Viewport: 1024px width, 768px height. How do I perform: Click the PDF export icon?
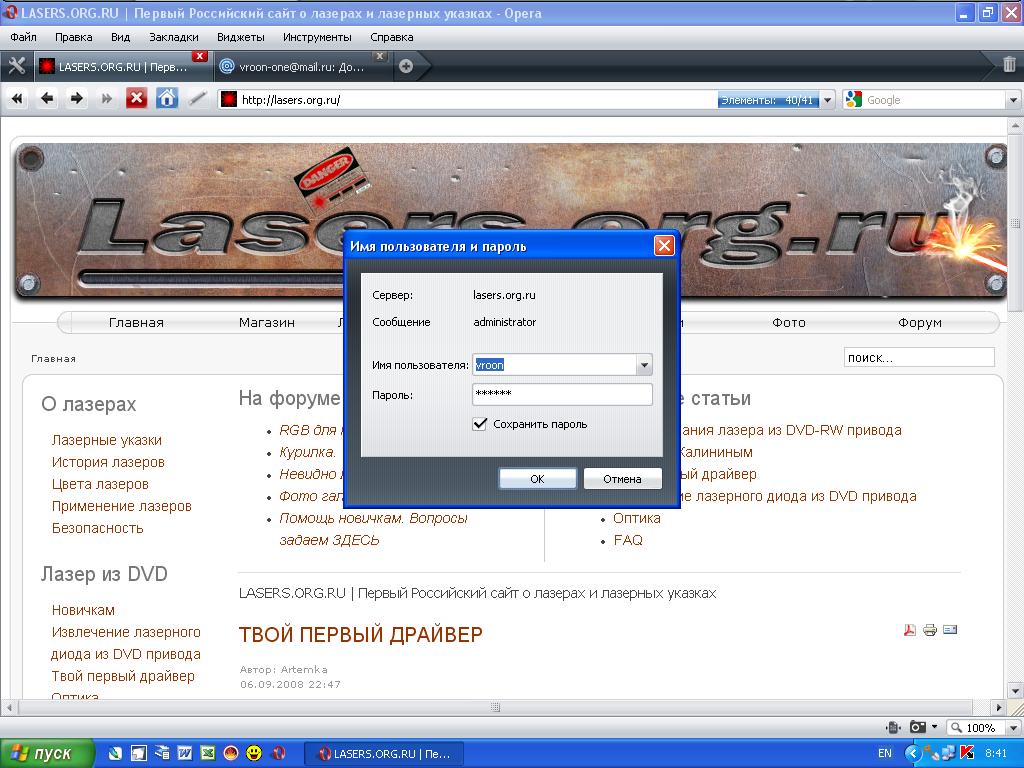click(x=910, y=630)
